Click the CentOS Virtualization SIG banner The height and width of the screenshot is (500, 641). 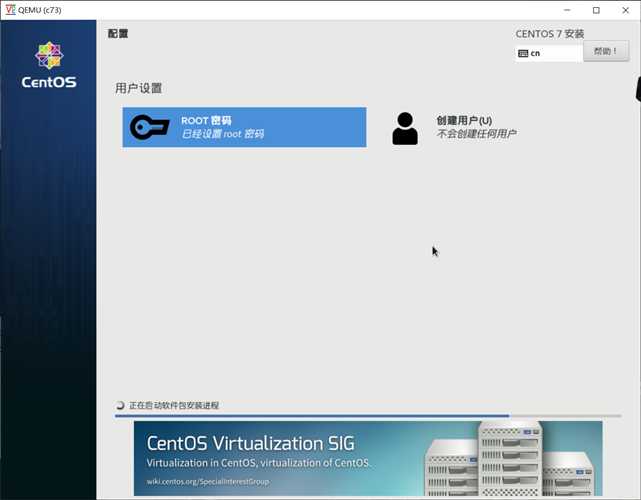[x=368, y=458]
